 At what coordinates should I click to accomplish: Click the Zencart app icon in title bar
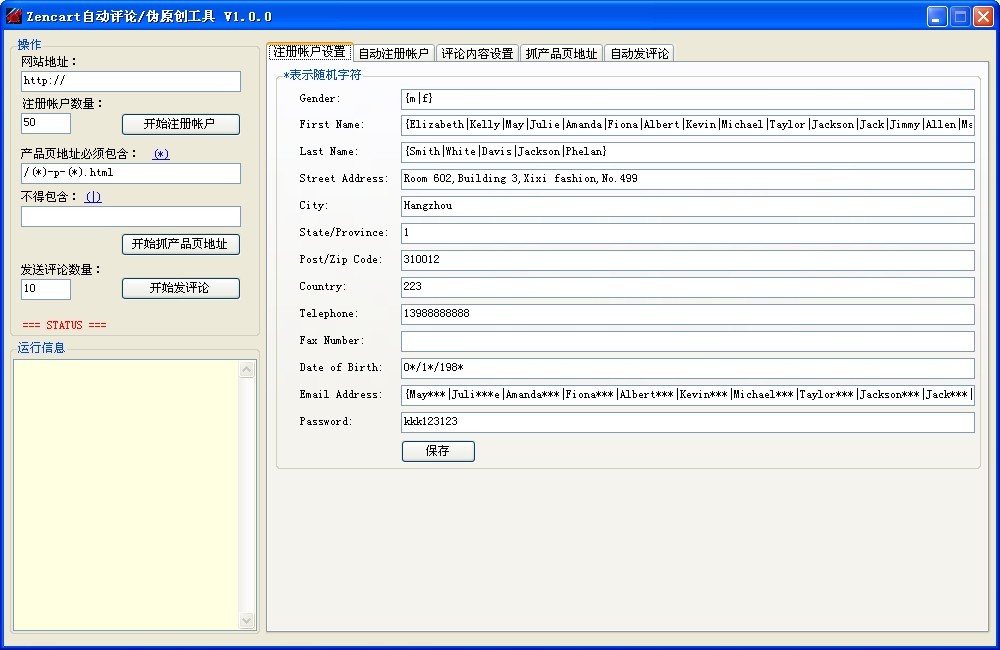coord(13,16)
